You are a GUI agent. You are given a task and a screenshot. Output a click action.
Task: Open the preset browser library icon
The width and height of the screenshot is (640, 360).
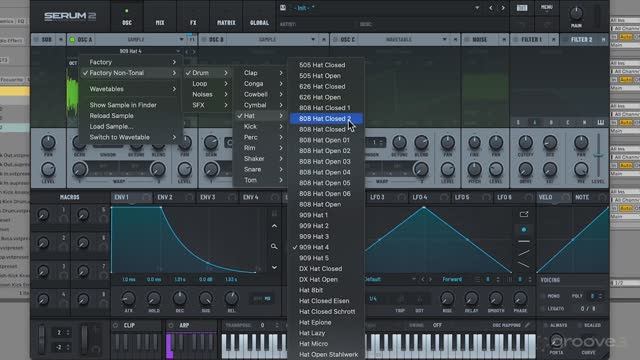pos(522,8)
